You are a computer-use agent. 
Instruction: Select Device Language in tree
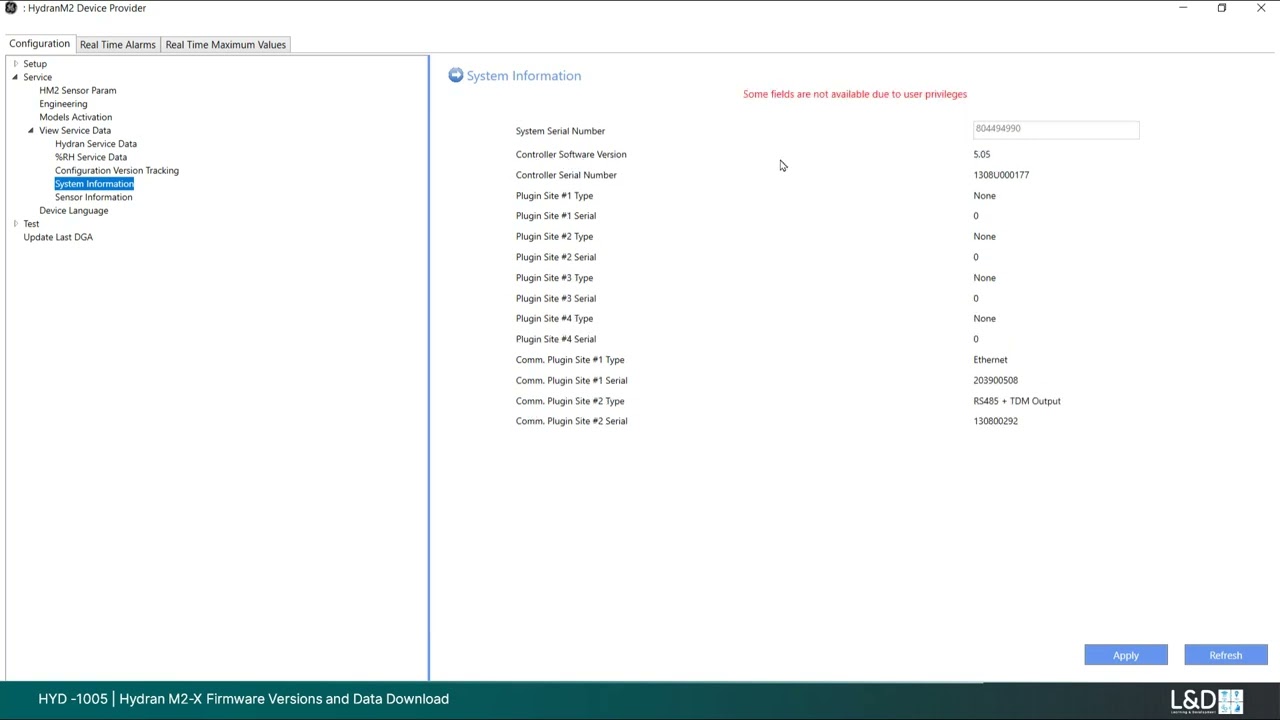tap(74, 210)
